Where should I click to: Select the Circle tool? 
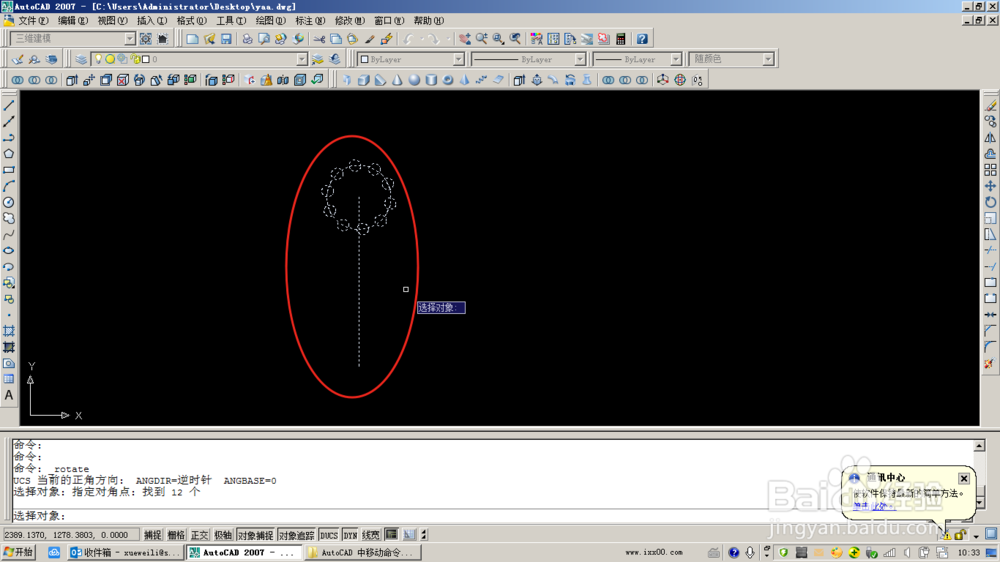9,202
